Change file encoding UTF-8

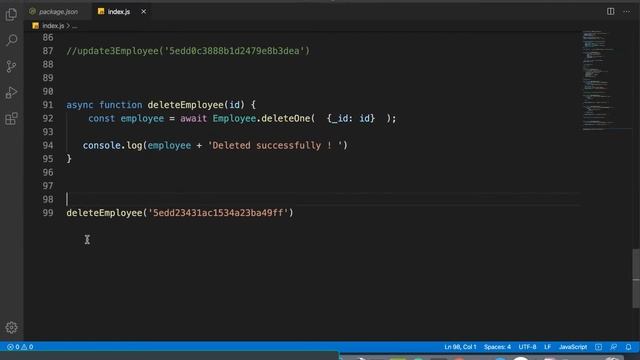click(x=527, y=347)
